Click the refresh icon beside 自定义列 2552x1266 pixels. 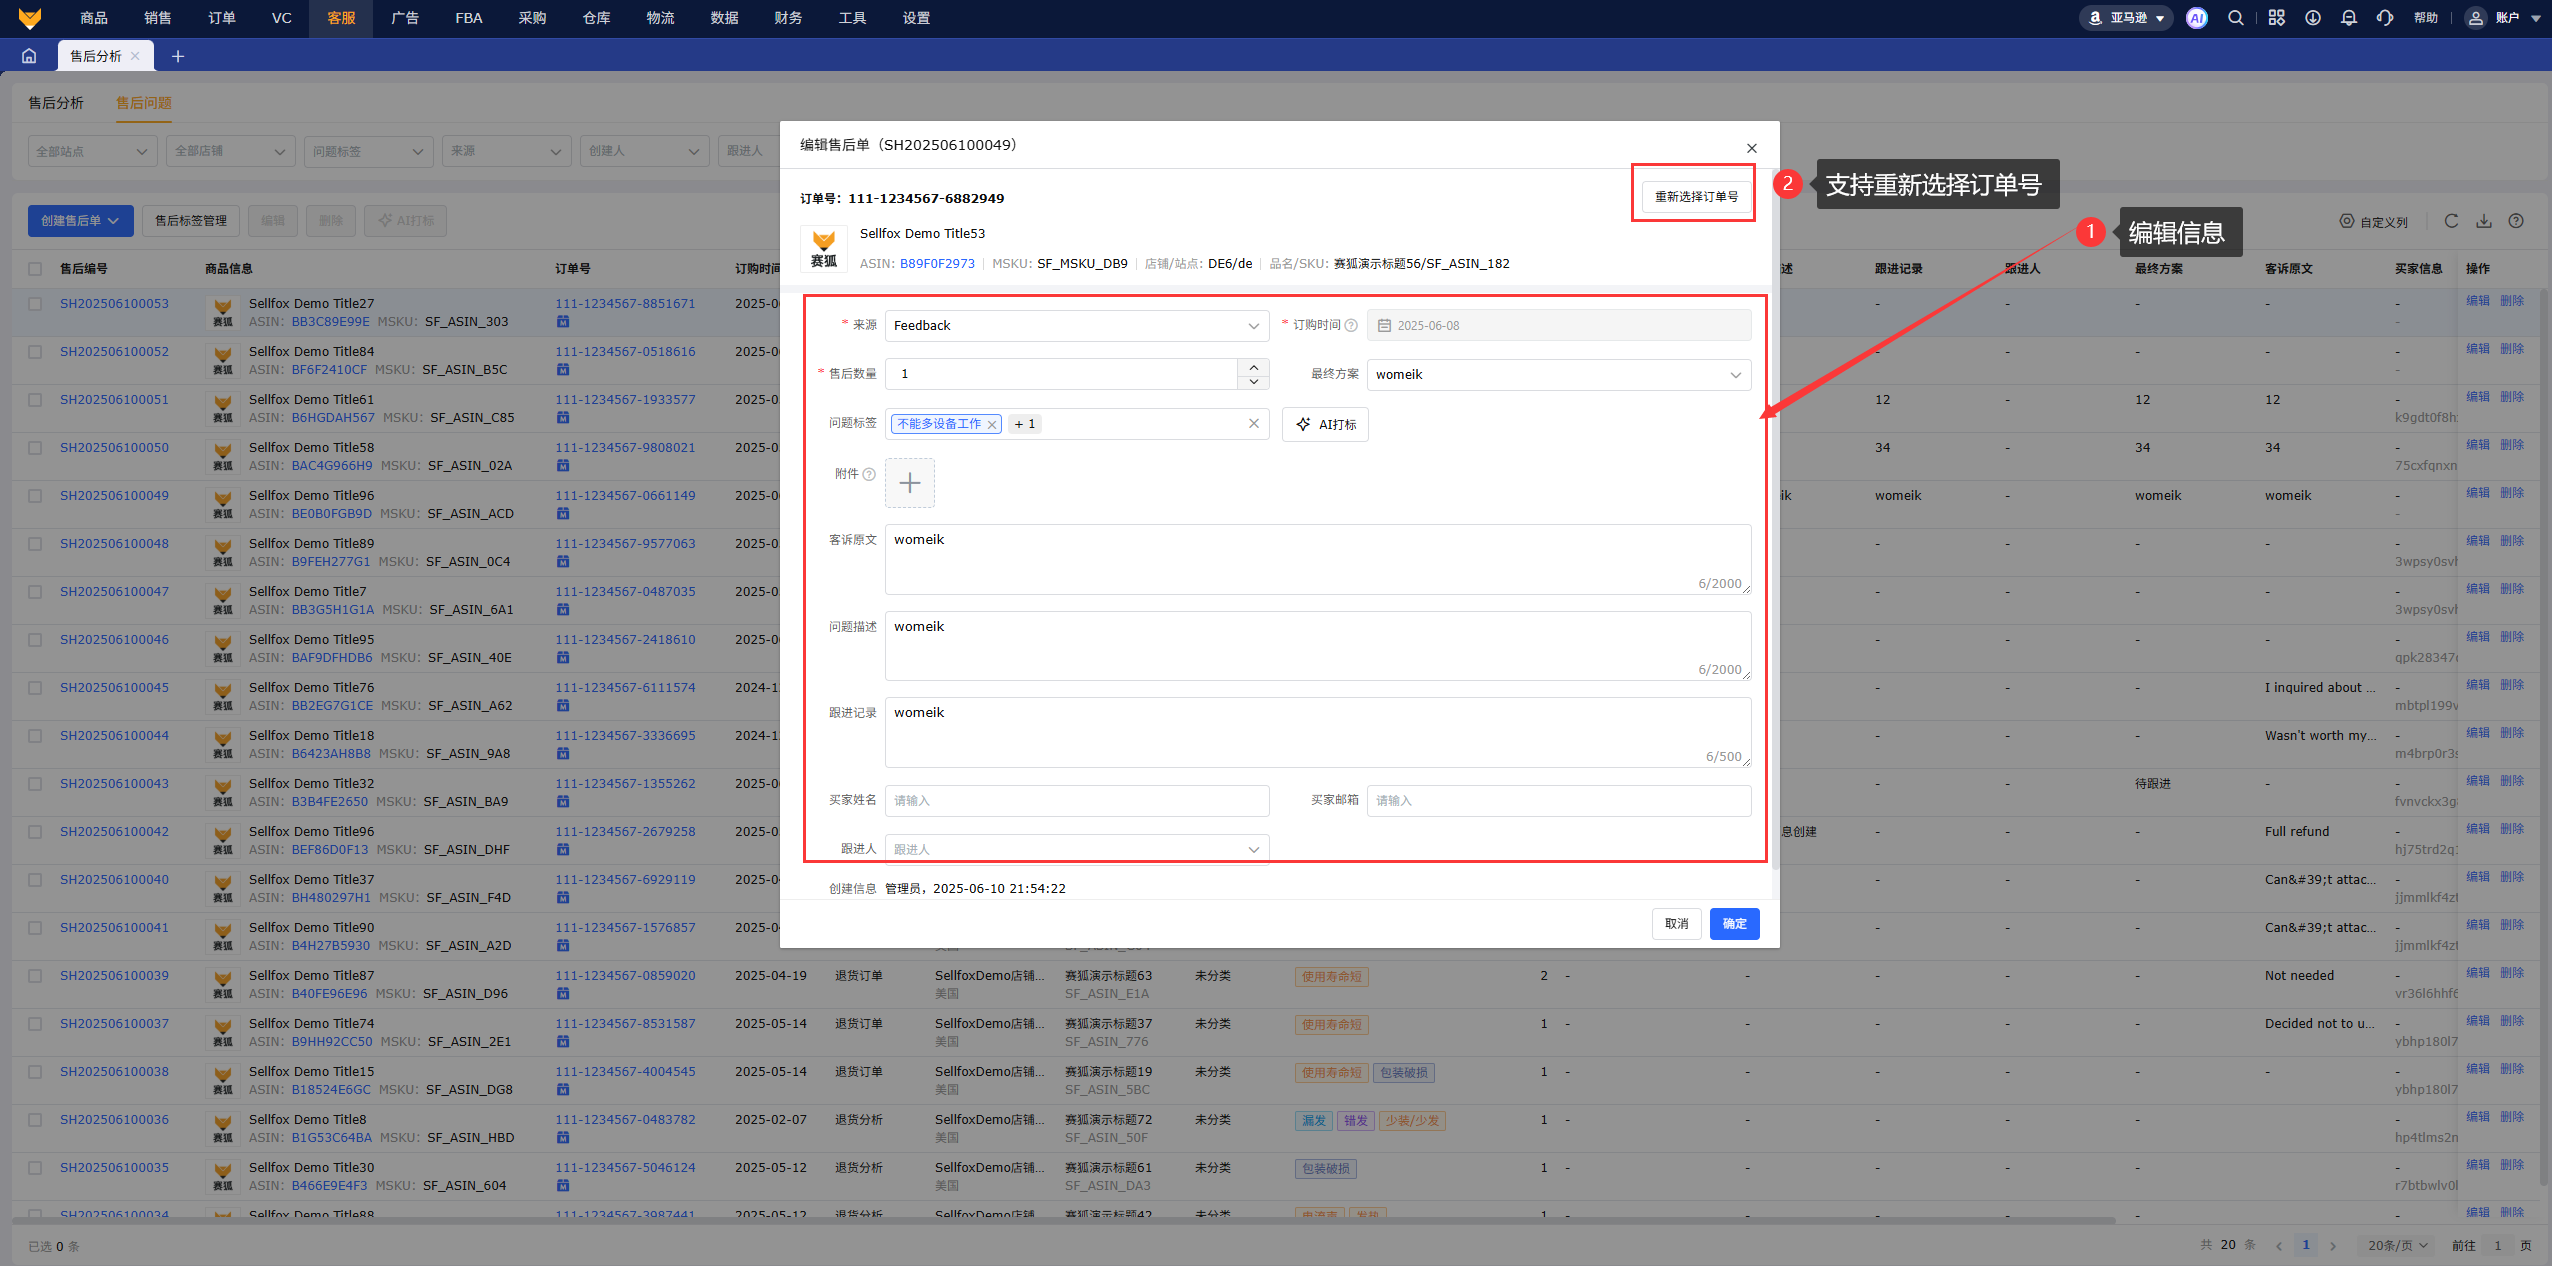click(x=2451, y=221)
